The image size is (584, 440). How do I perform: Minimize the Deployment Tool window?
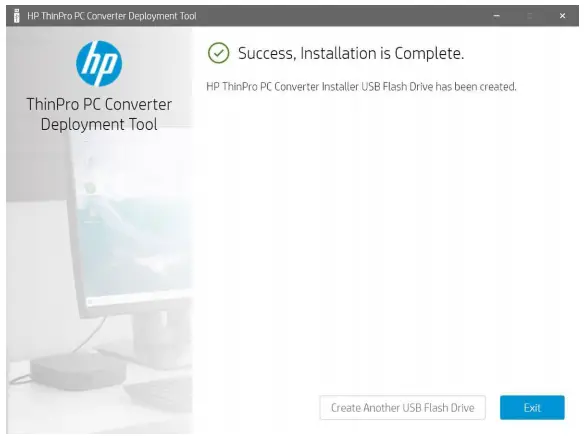click(x=496, y=16)
